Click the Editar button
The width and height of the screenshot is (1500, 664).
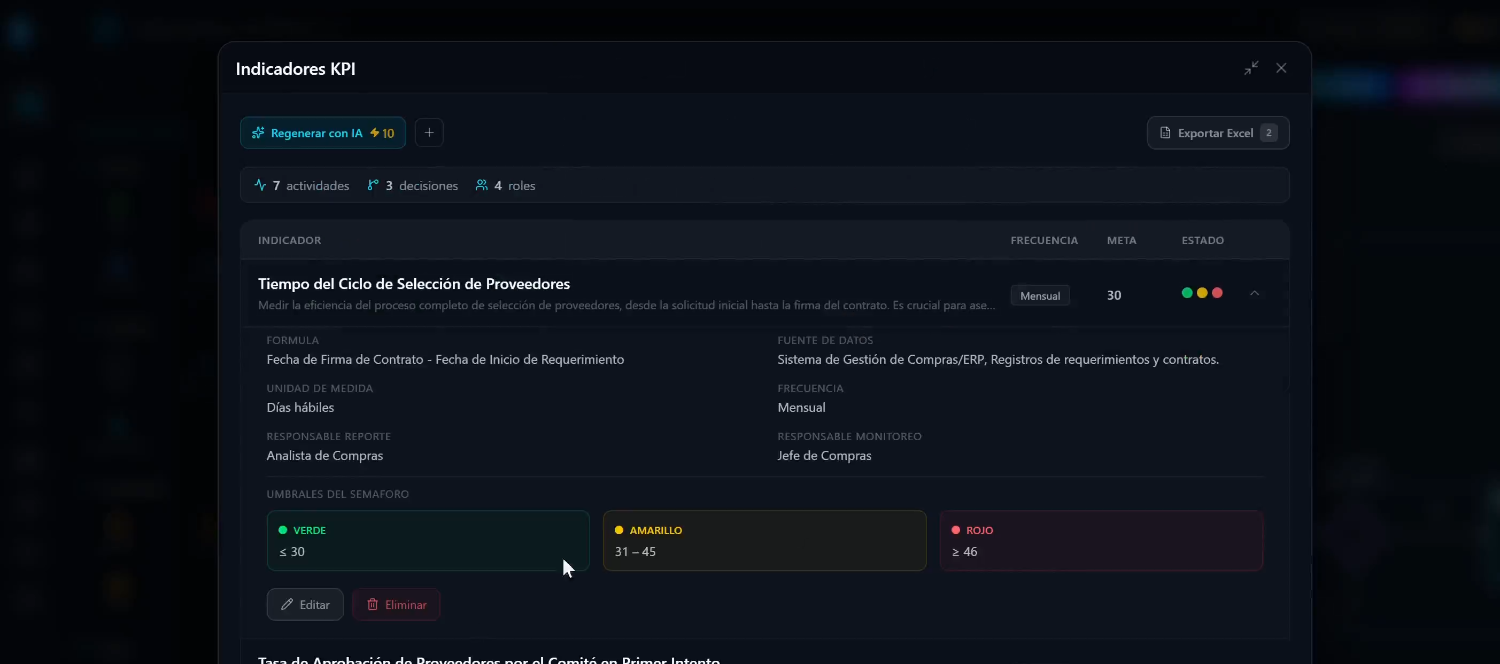pos(305,604)
